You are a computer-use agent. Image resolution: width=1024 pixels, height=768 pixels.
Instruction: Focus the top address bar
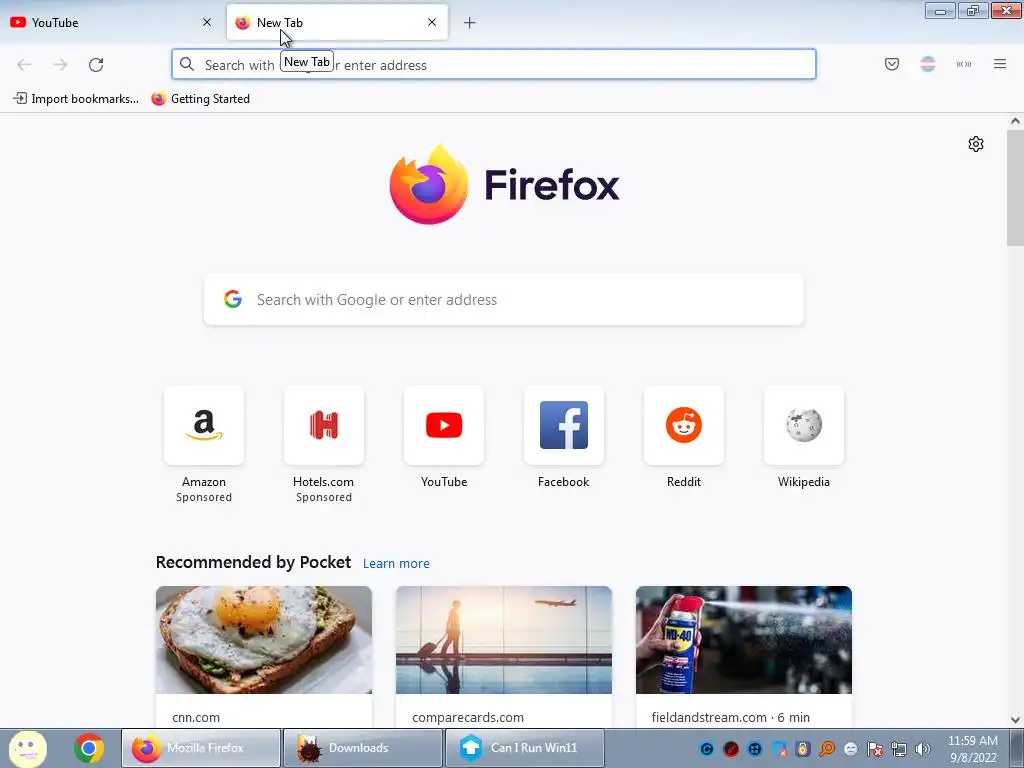point(494,65)
